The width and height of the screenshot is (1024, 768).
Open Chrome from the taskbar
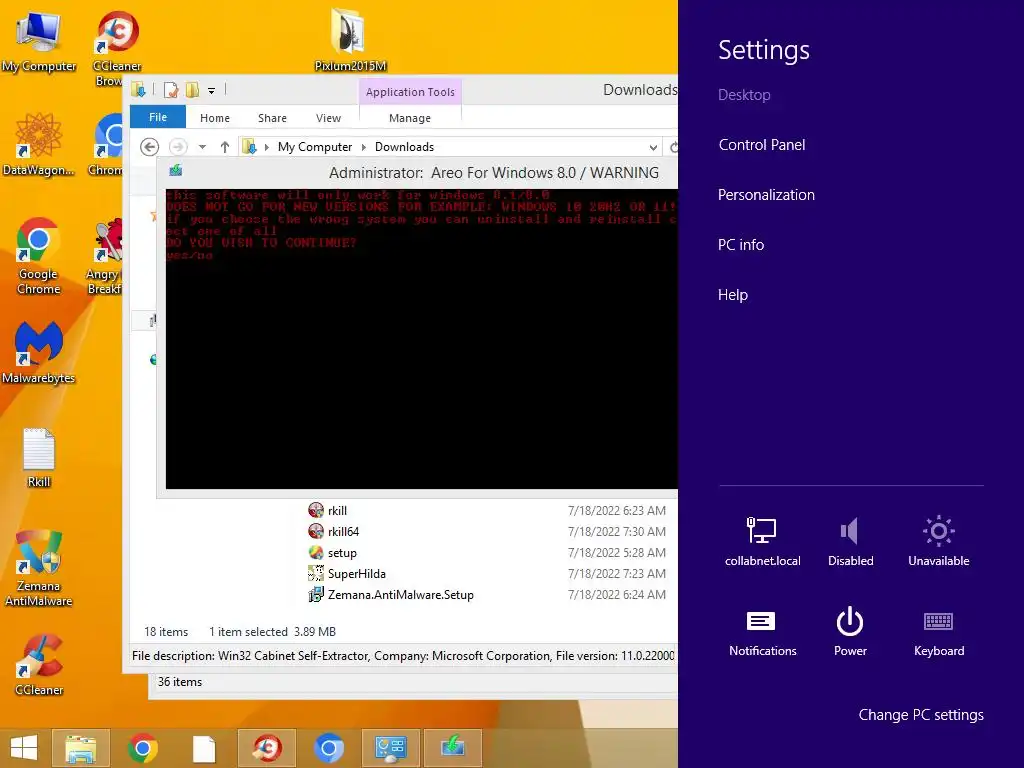pyautogui.click(x=142, y=748)
